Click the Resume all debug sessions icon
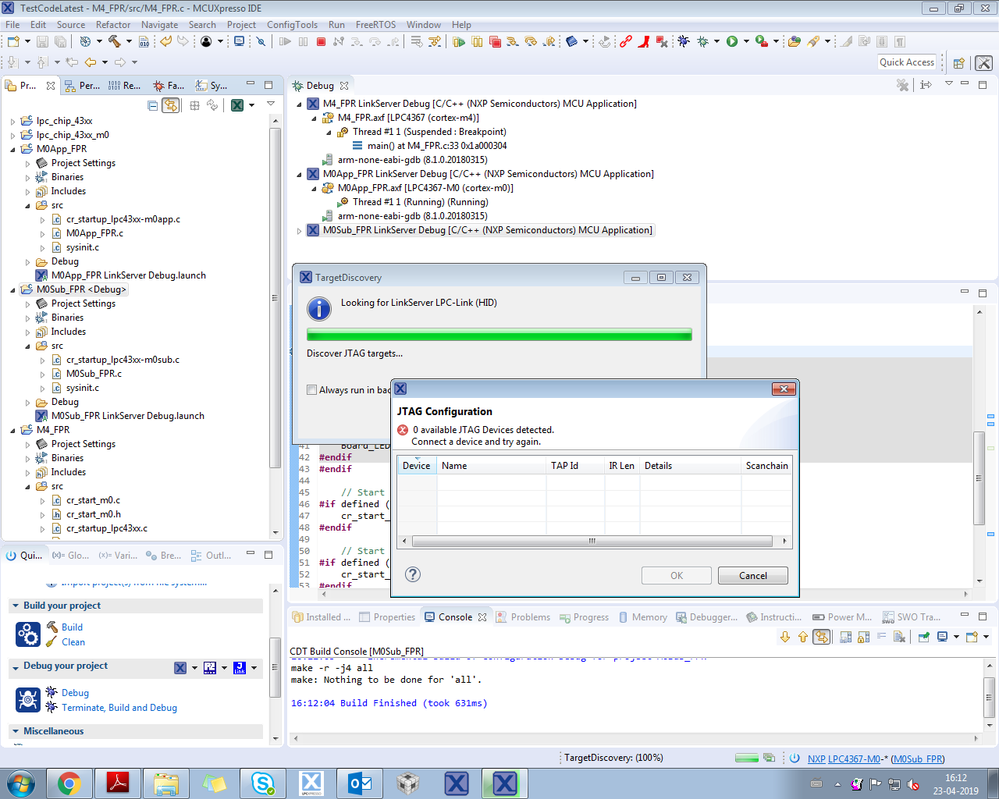 coord(459,41)
